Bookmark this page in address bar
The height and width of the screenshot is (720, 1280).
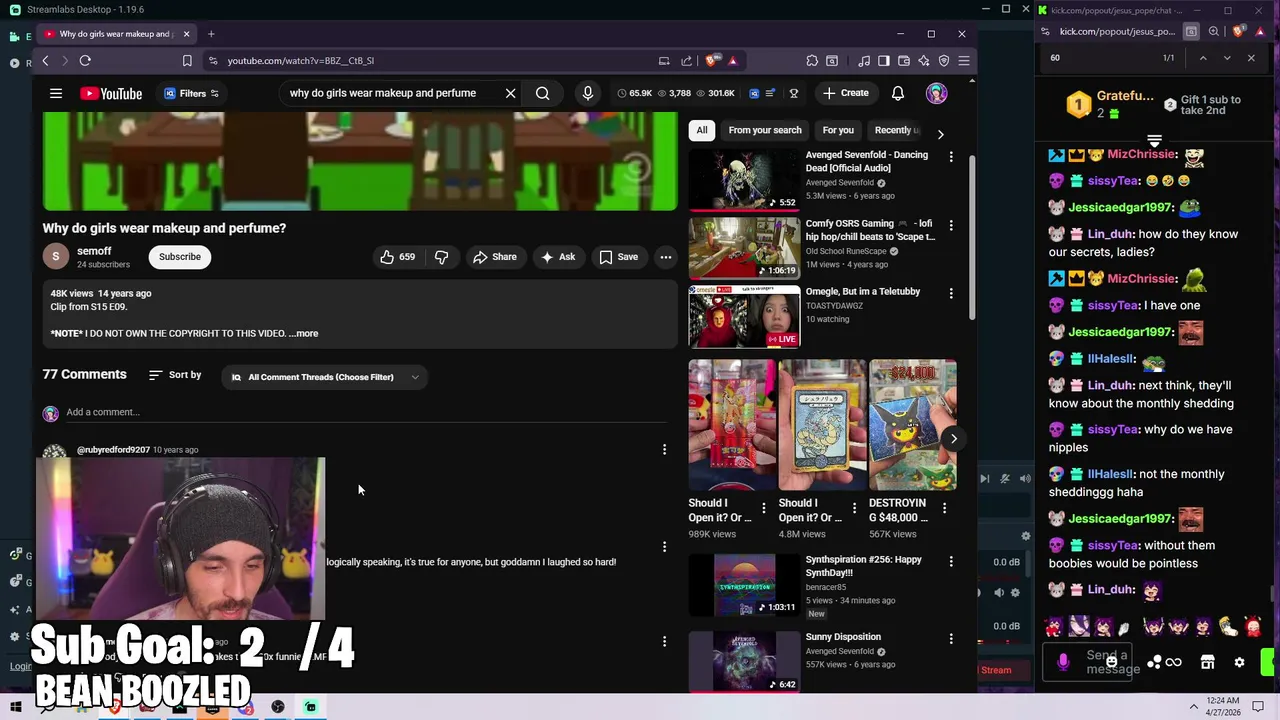[x=187, y=61]
